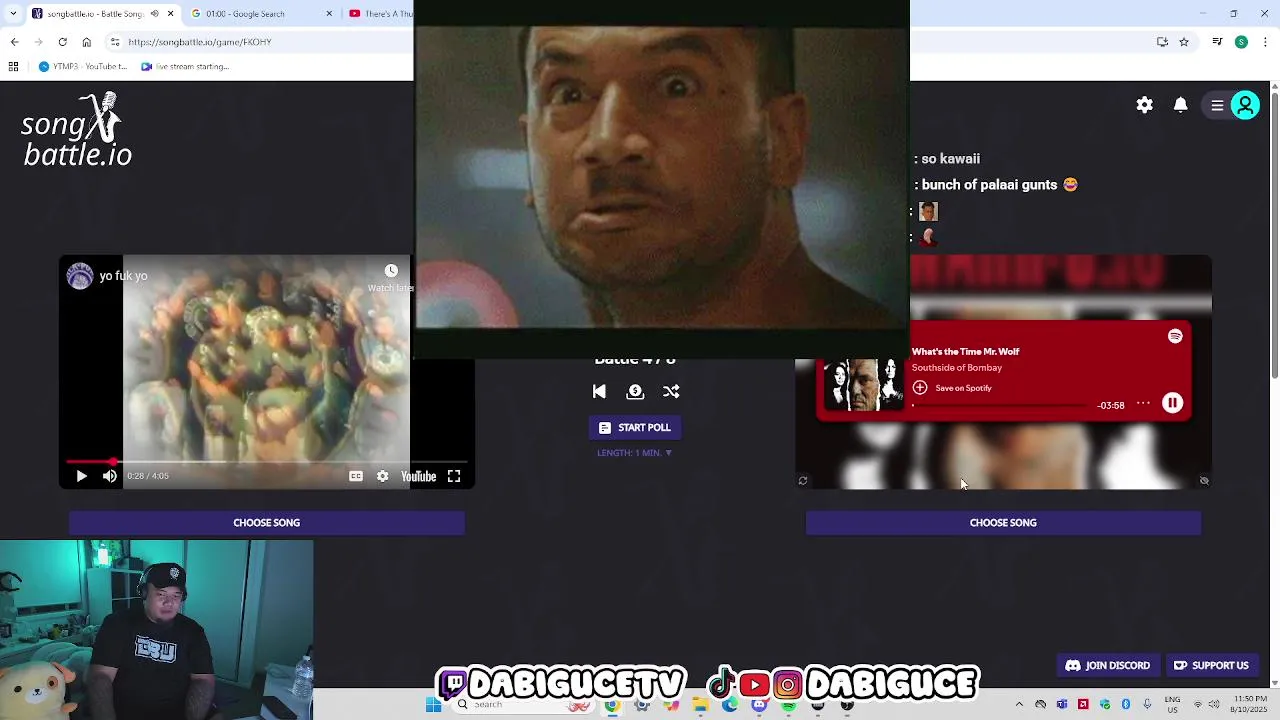
Task: Expand the poll Length 1 min dropdown
Action: (635, 453)
